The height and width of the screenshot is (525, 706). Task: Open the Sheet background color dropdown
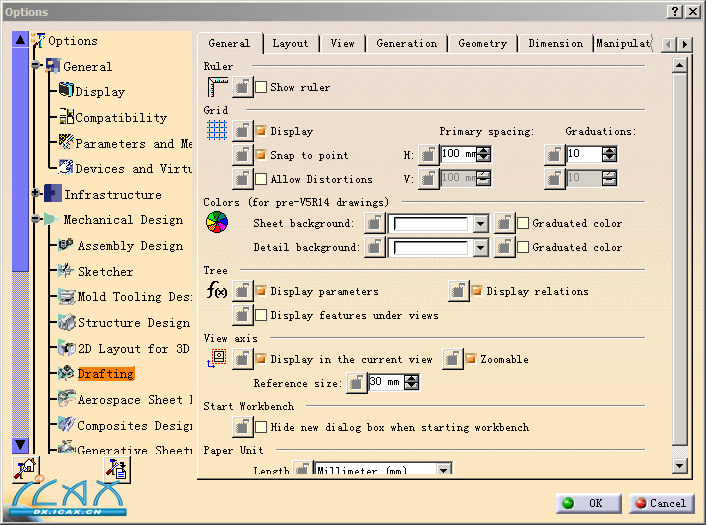pyautogui.click(x=480, y=224)
